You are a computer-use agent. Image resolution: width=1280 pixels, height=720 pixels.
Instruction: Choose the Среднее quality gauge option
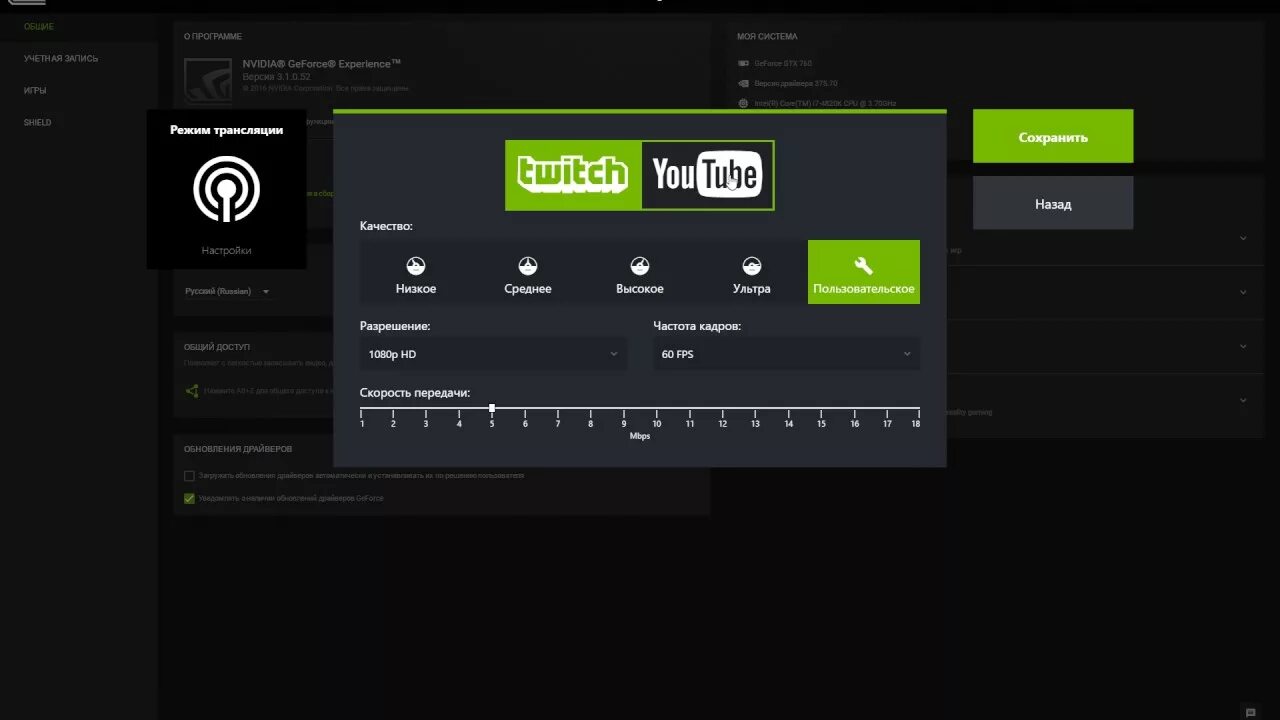pyautogui.click(x=528, y=272)
